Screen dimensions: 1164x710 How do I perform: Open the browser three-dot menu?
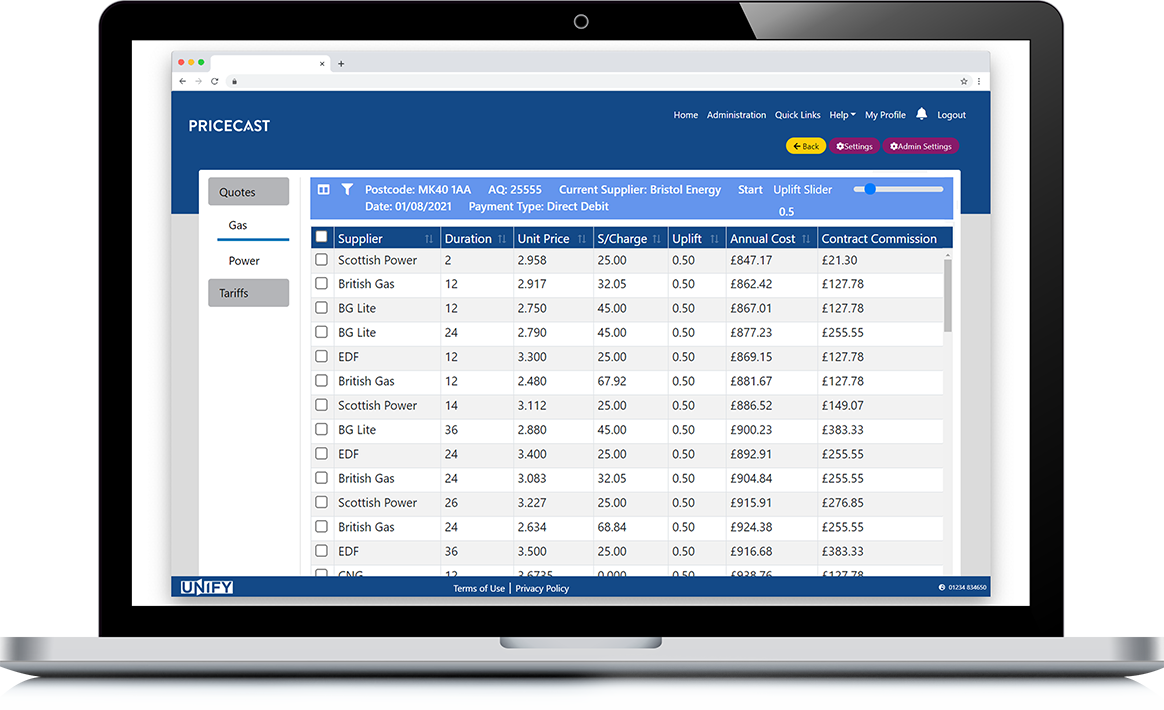(x=978, y=82)
